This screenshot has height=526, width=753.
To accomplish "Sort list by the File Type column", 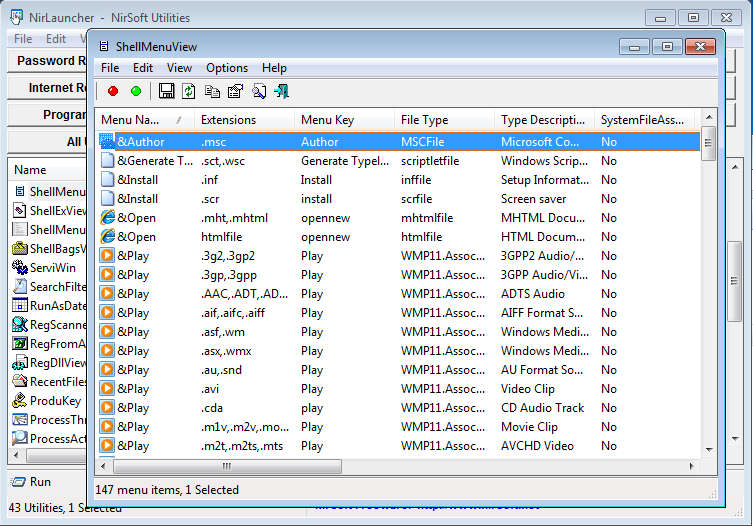I will pyautogui.click(x=424, y=120).
